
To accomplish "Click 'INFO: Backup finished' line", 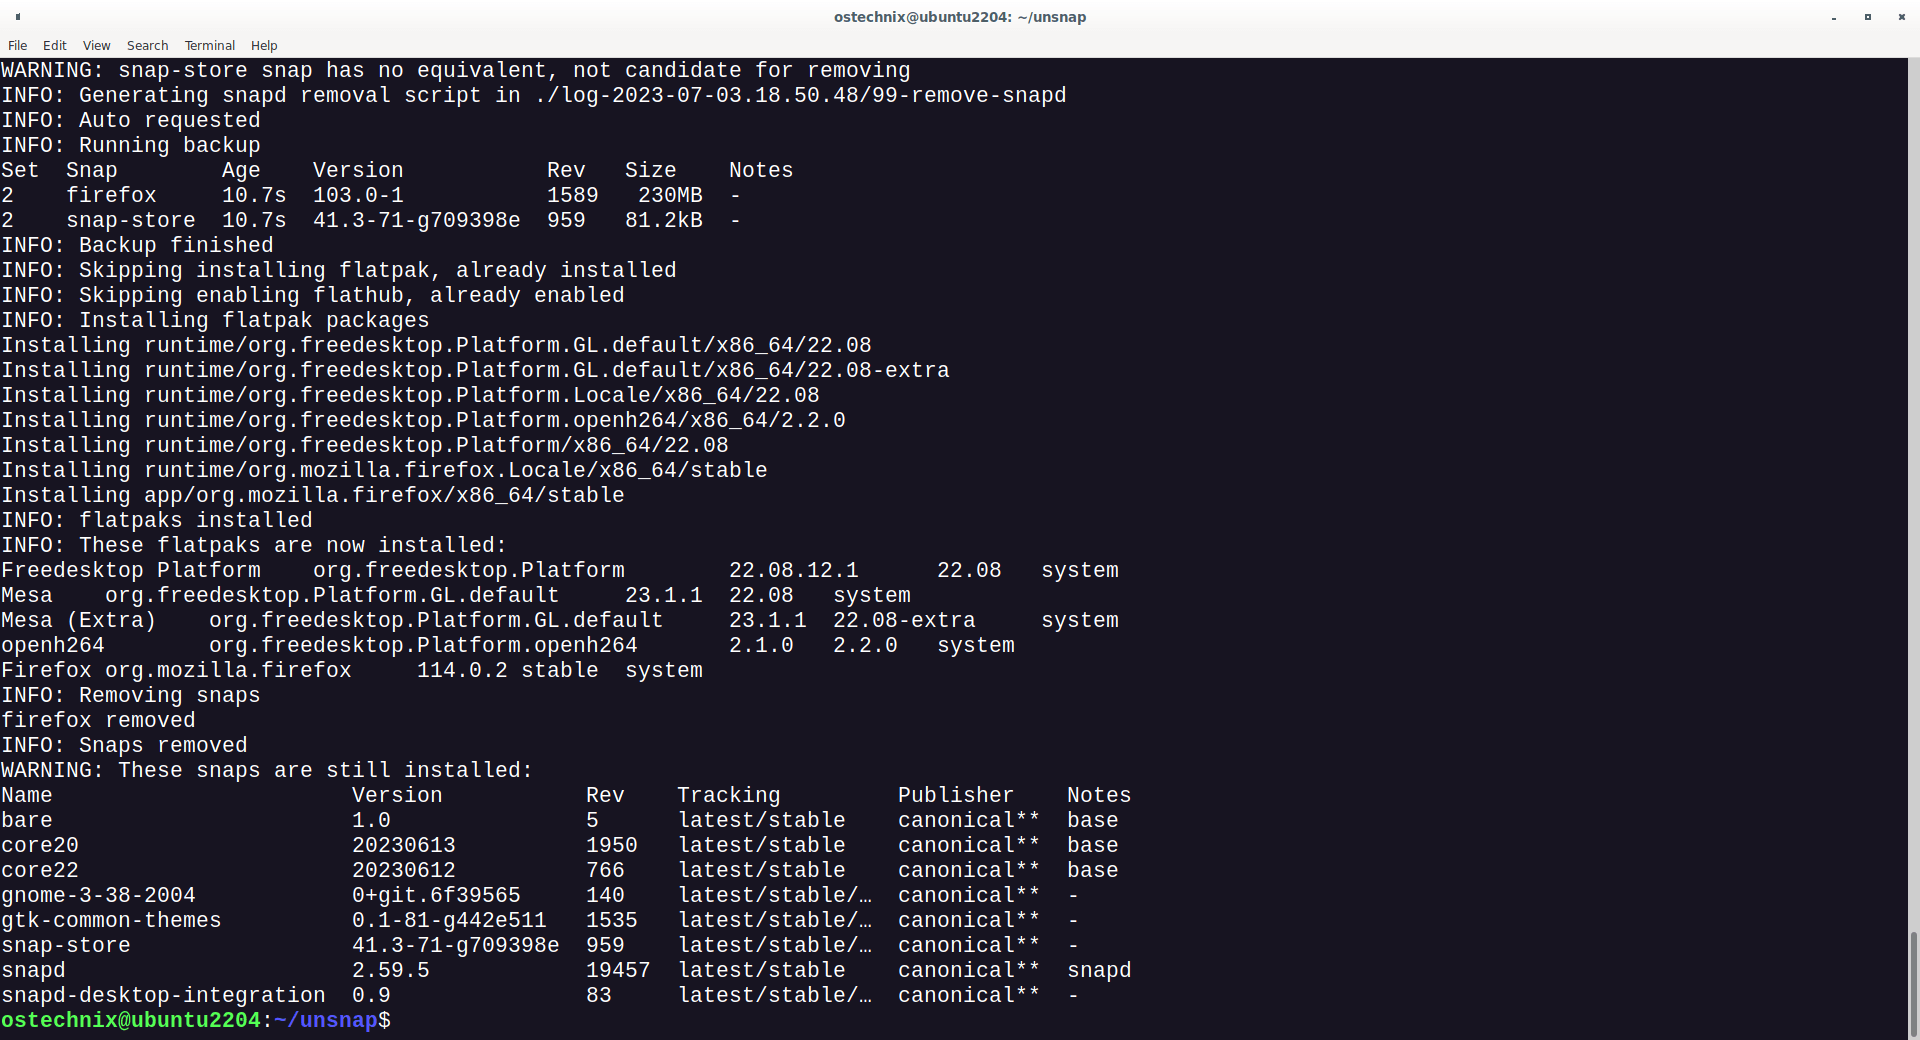I will (x=137, y=245).
